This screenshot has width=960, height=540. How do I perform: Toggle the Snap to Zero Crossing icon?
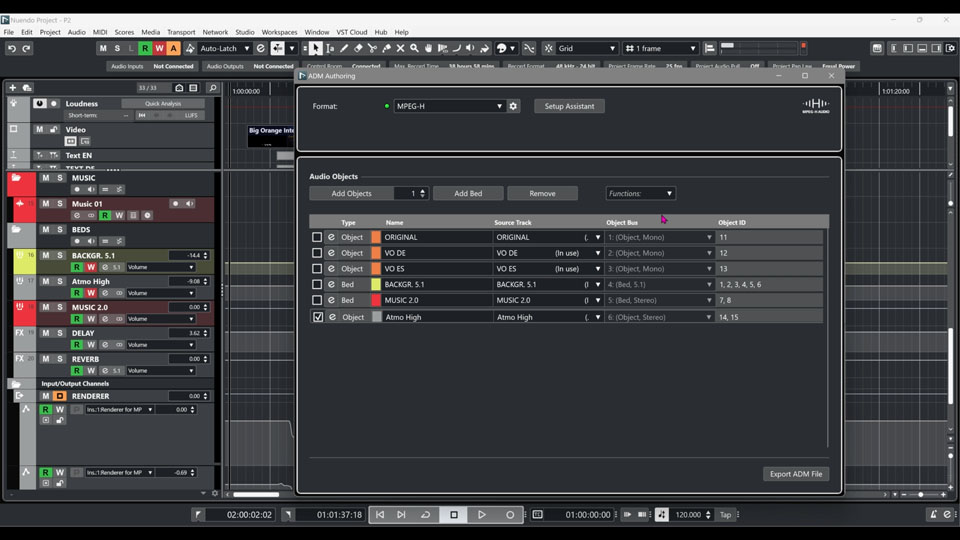coord(529,48)
